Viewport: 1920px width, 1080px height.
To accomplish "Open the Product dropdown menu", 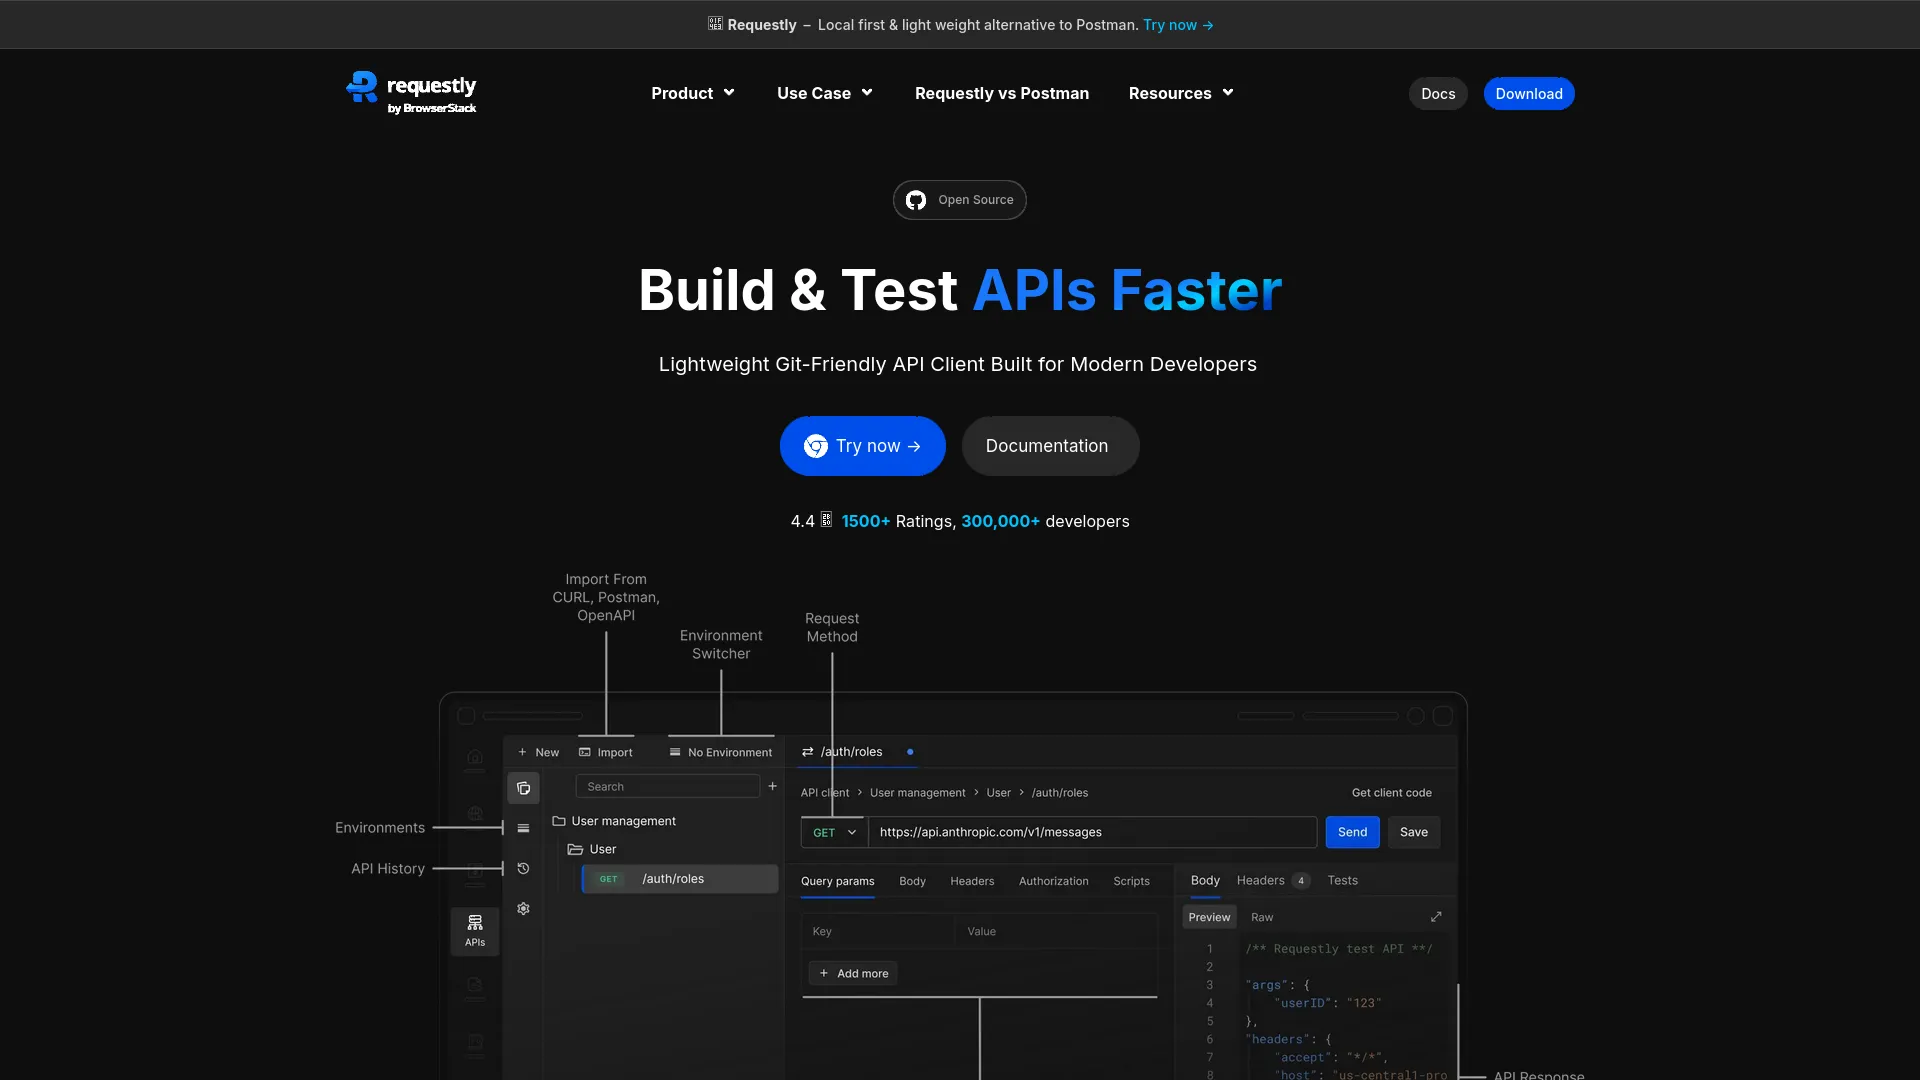I will pyautogui.click(x=693, y=93).
